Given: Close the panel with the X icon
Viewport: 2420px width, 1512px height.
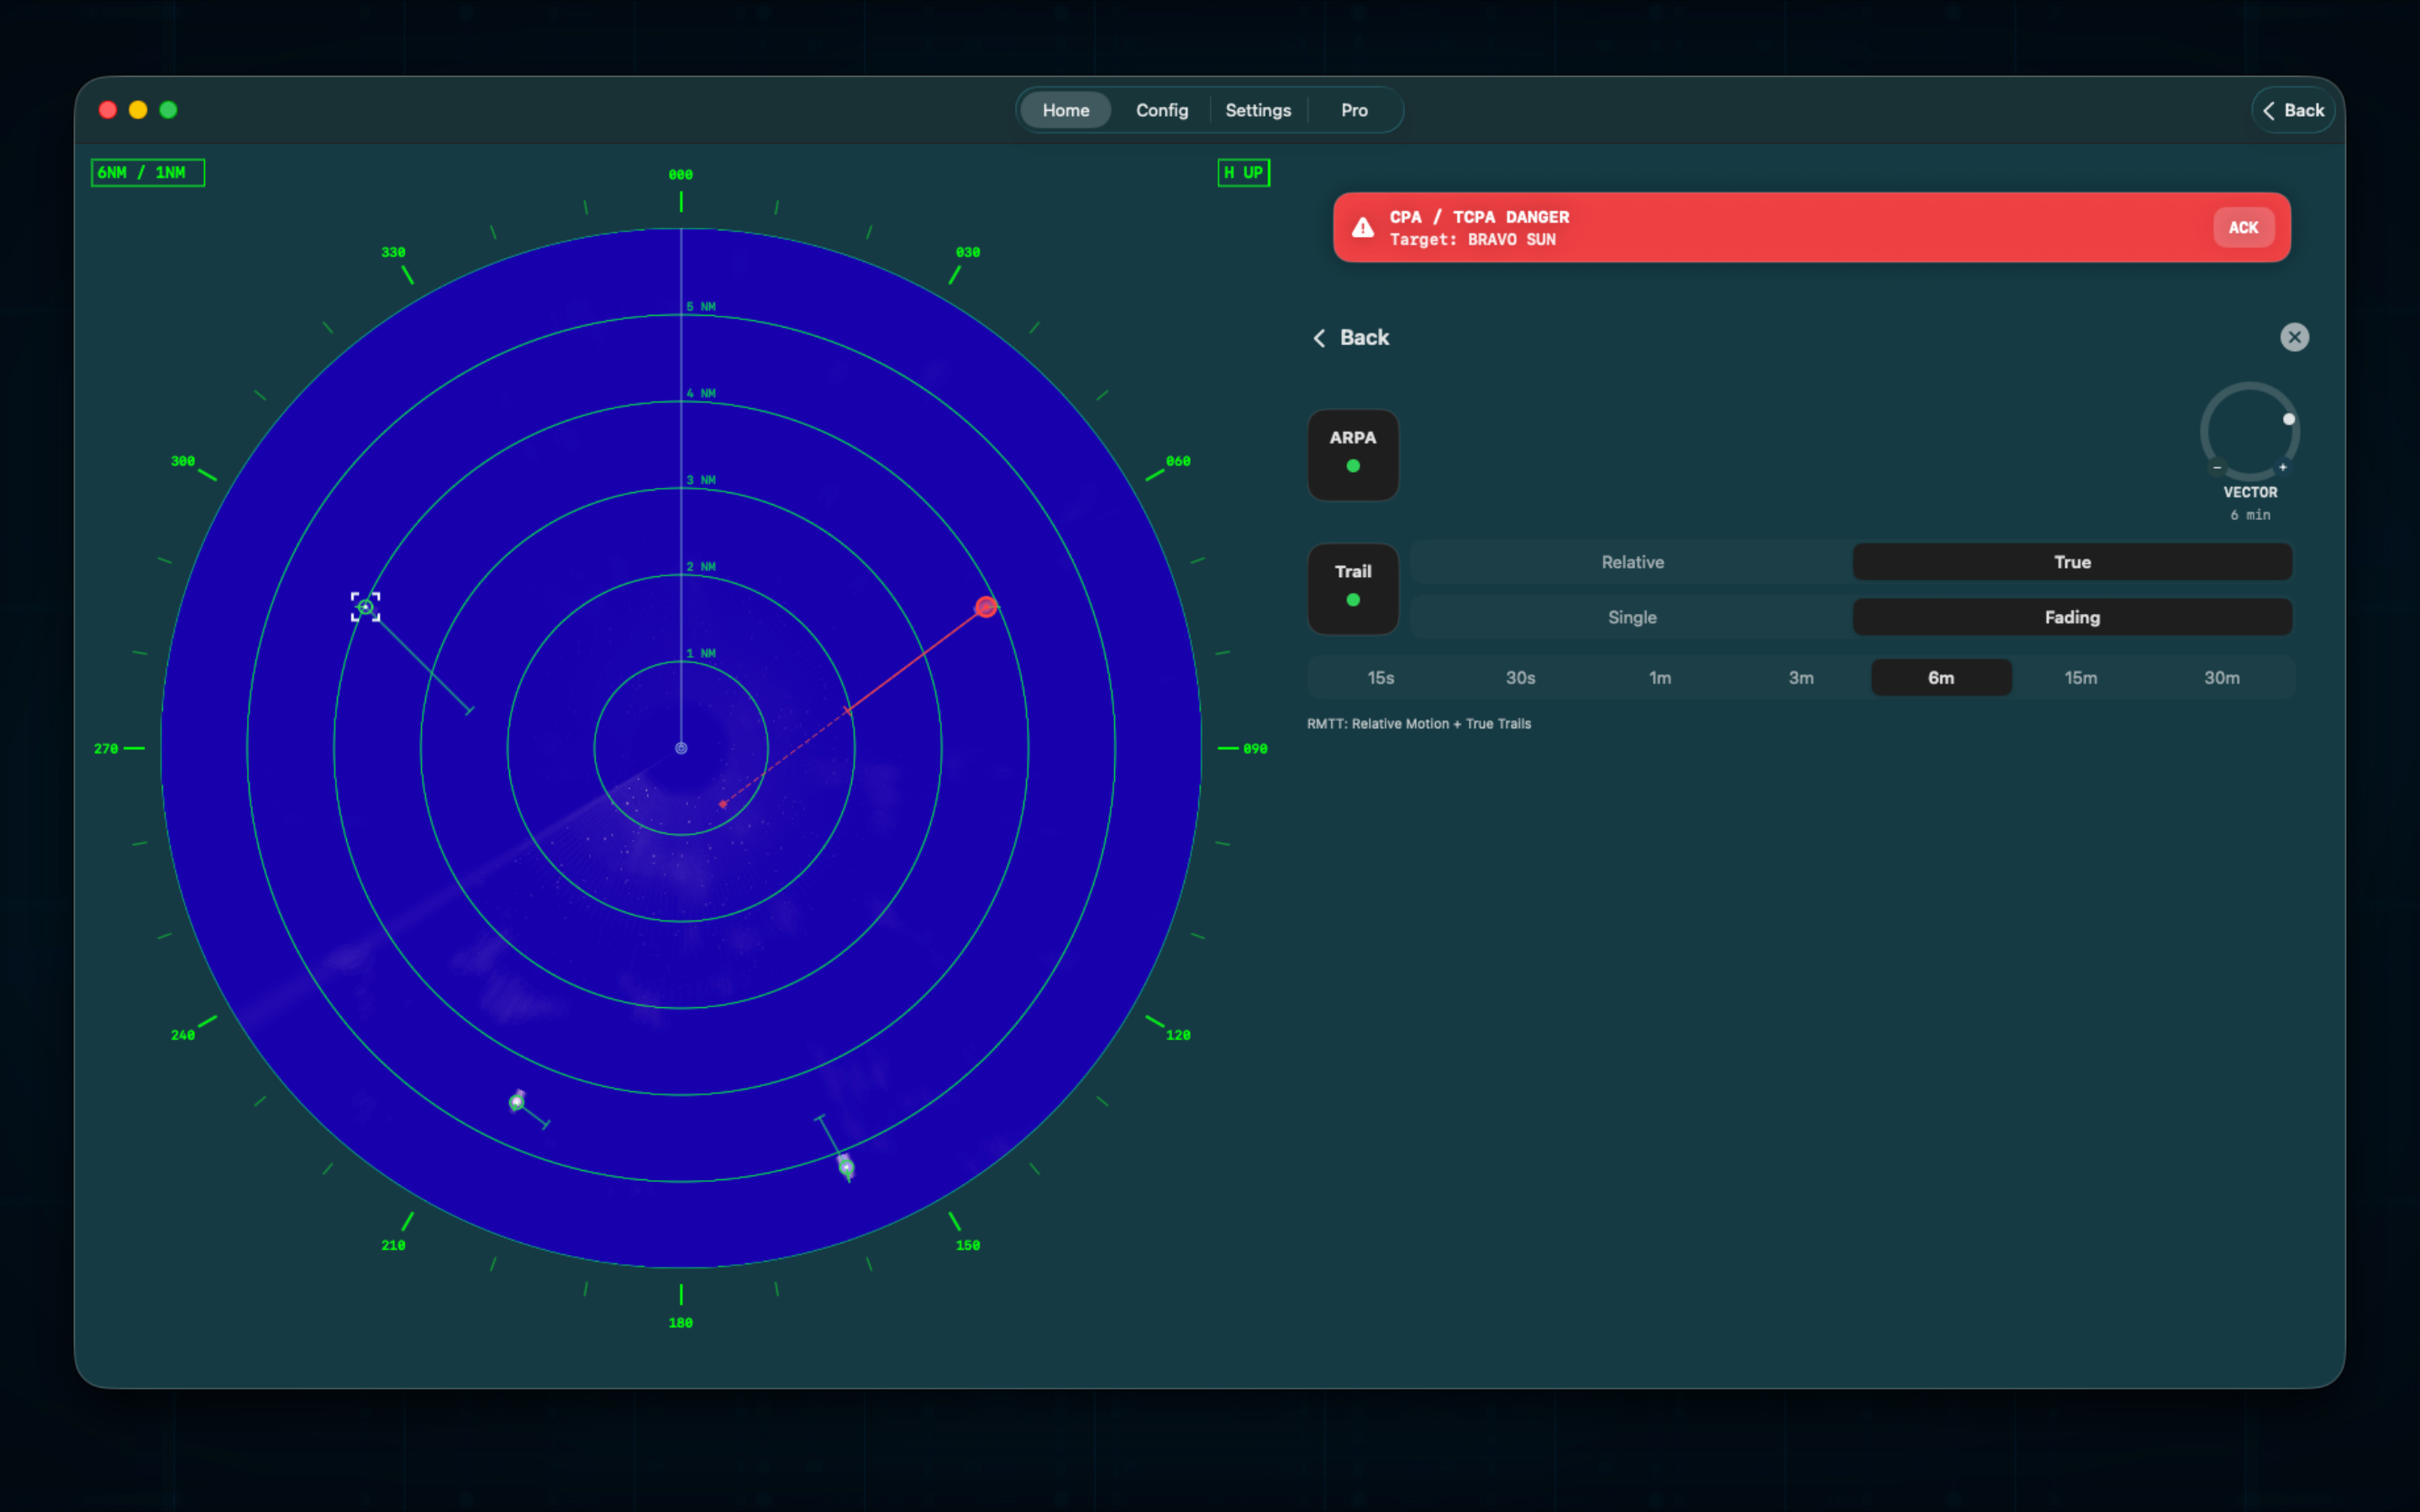Looking at the screenshot, I should click(2294, 337).
